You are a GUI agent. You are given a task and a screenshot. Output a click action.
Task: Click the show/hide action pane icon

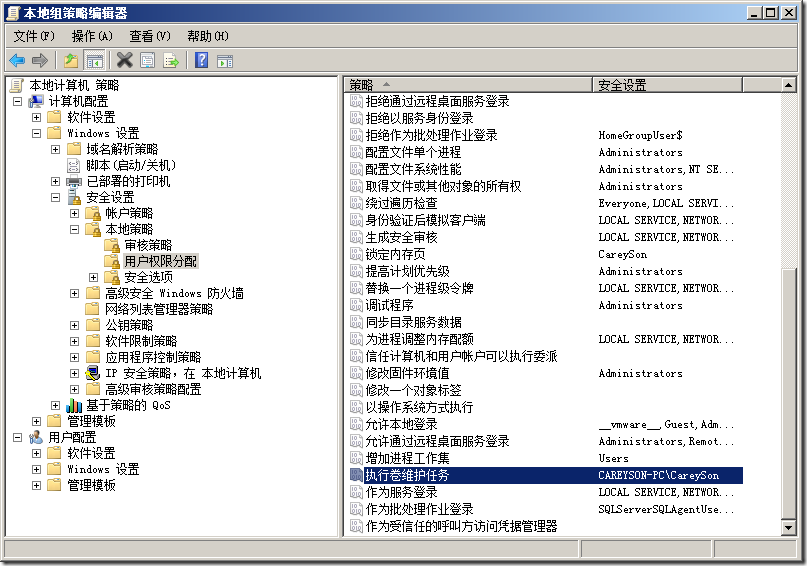pyautogui.click(x=224, y=60)
